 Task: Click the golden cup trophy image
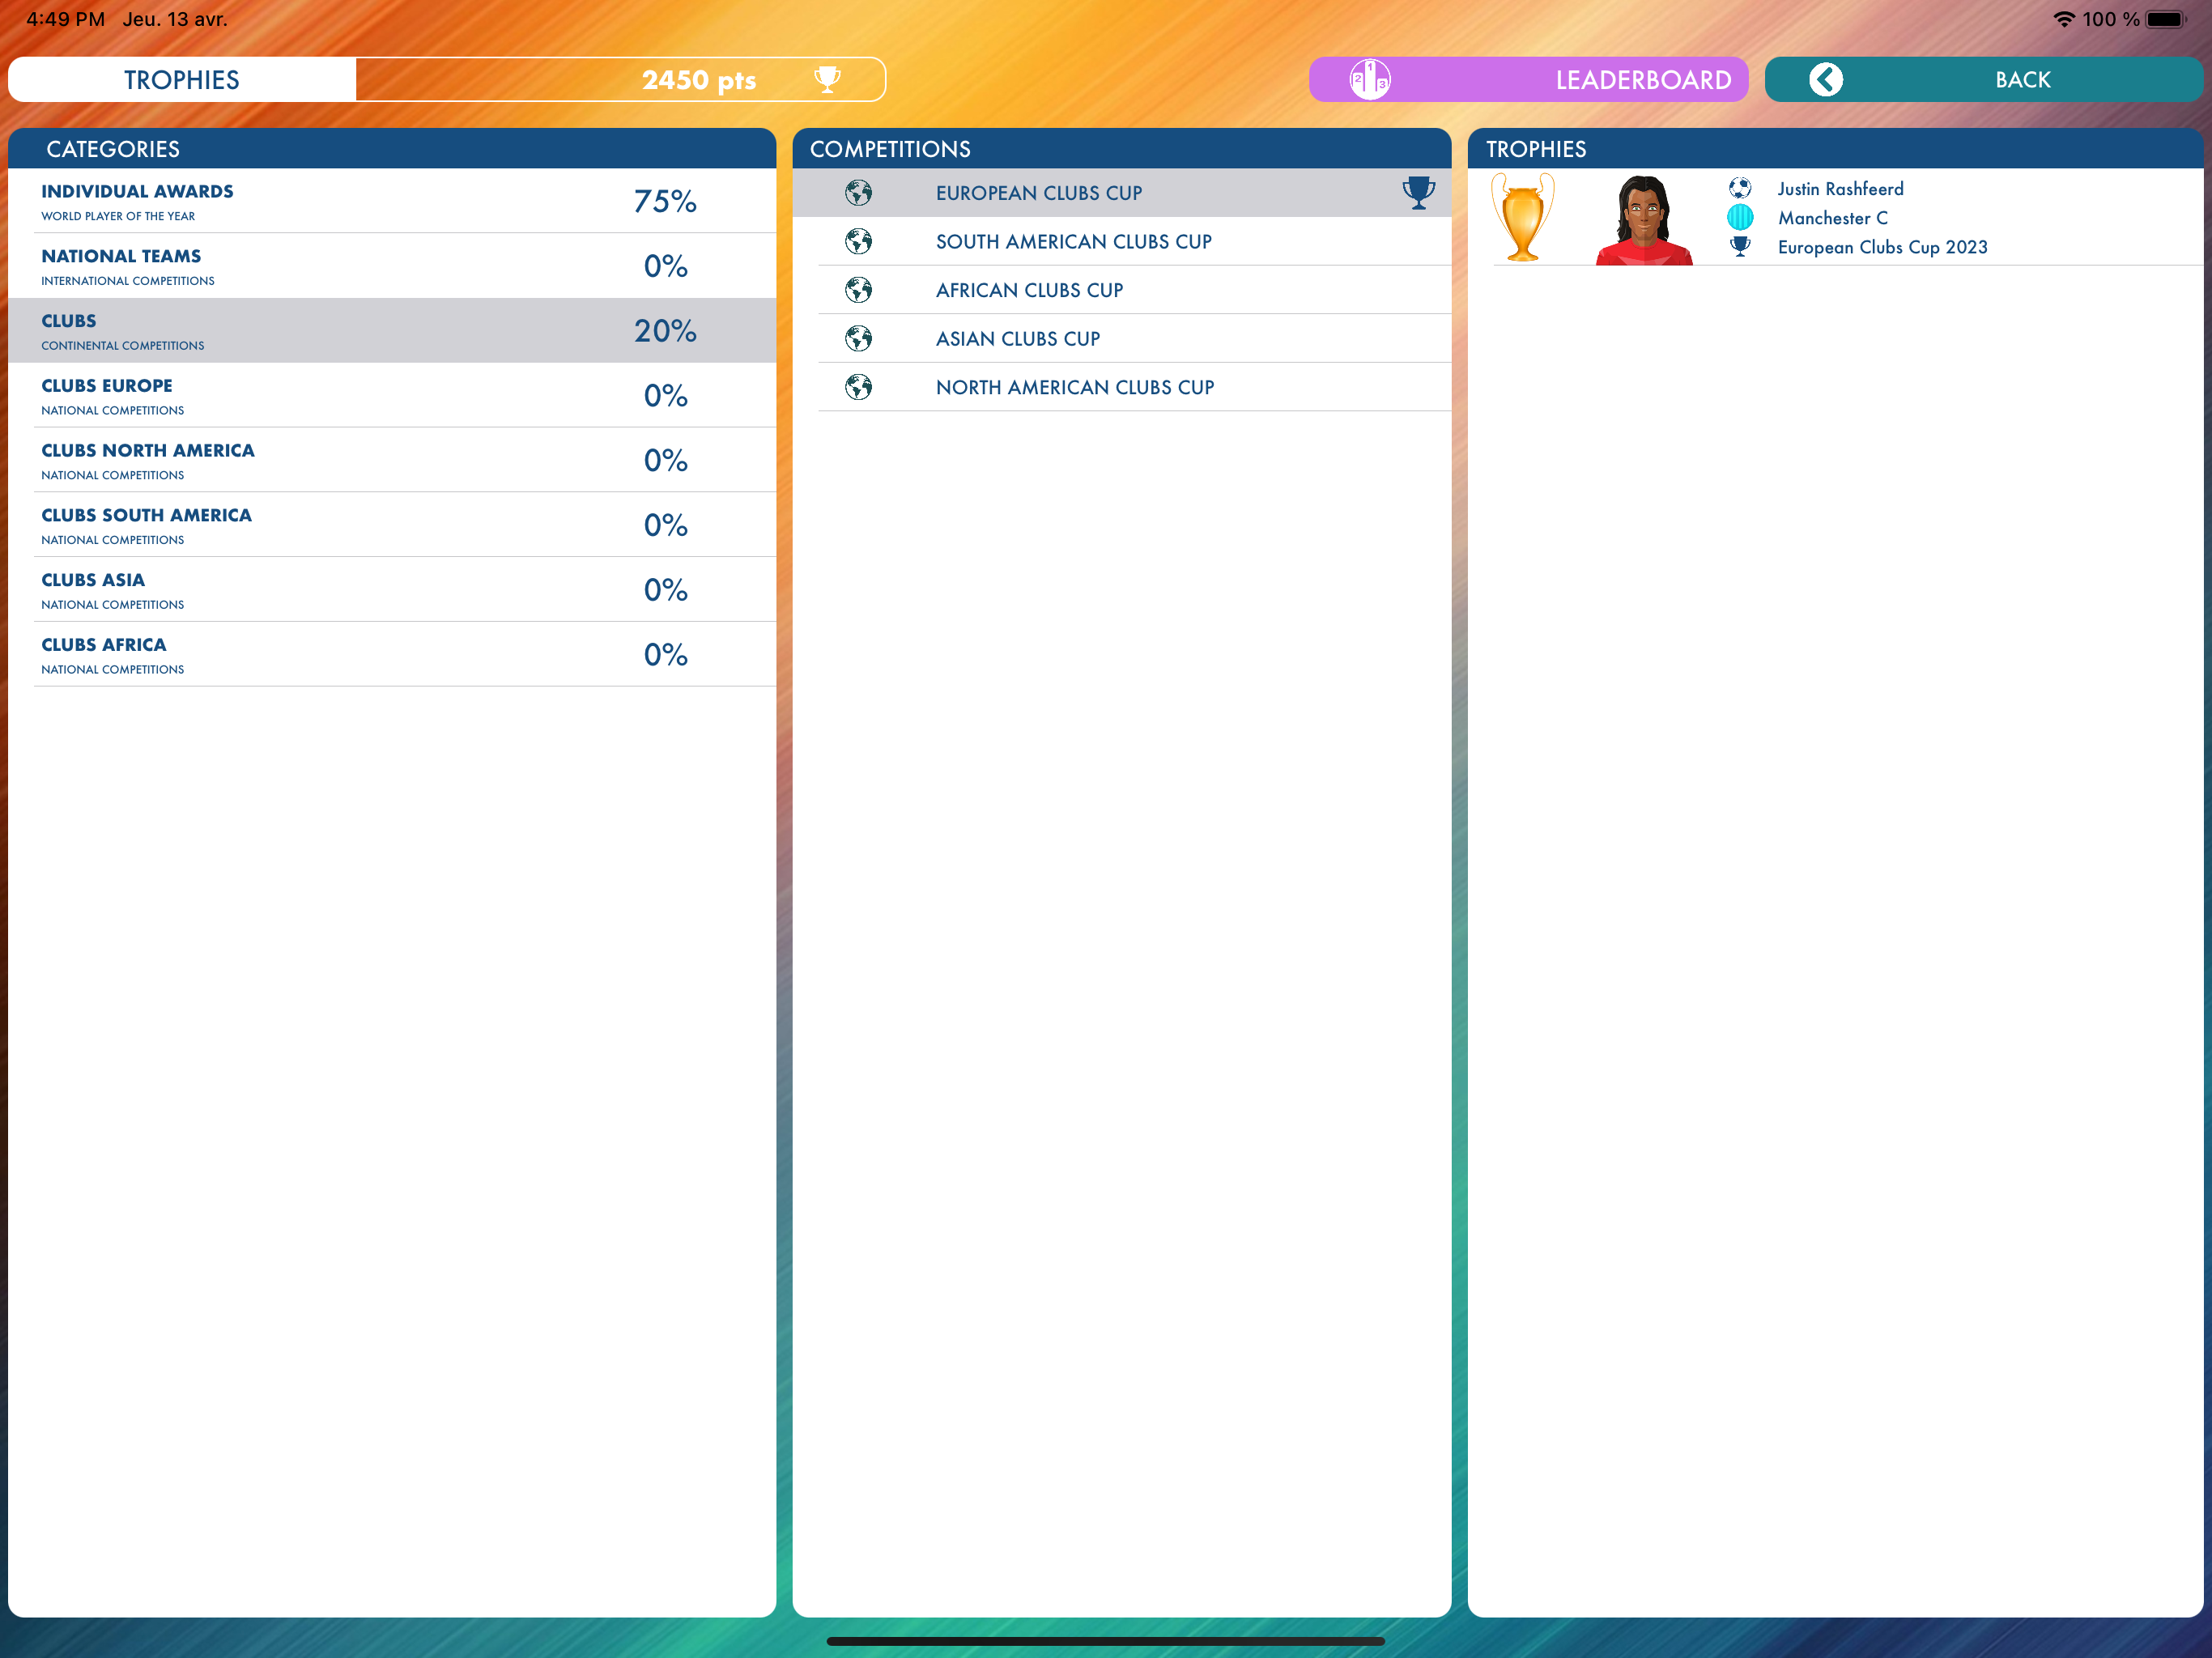tap(1522, 217)
